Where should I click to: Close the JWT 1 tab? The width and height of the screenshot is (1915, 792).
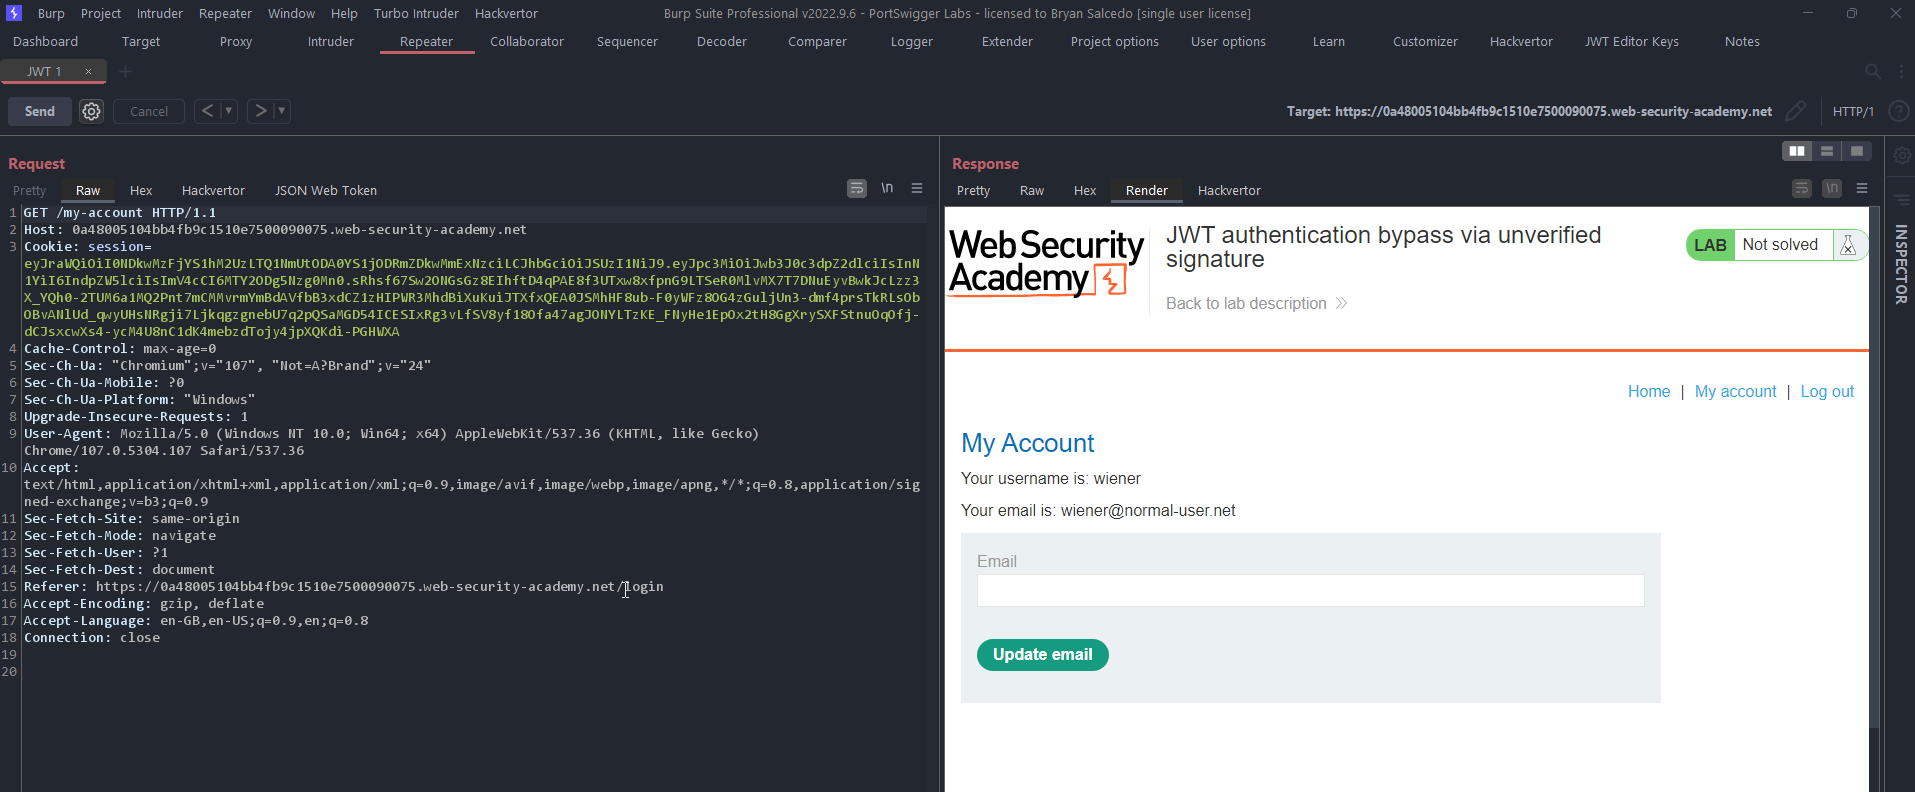click(x=88, y=72)
